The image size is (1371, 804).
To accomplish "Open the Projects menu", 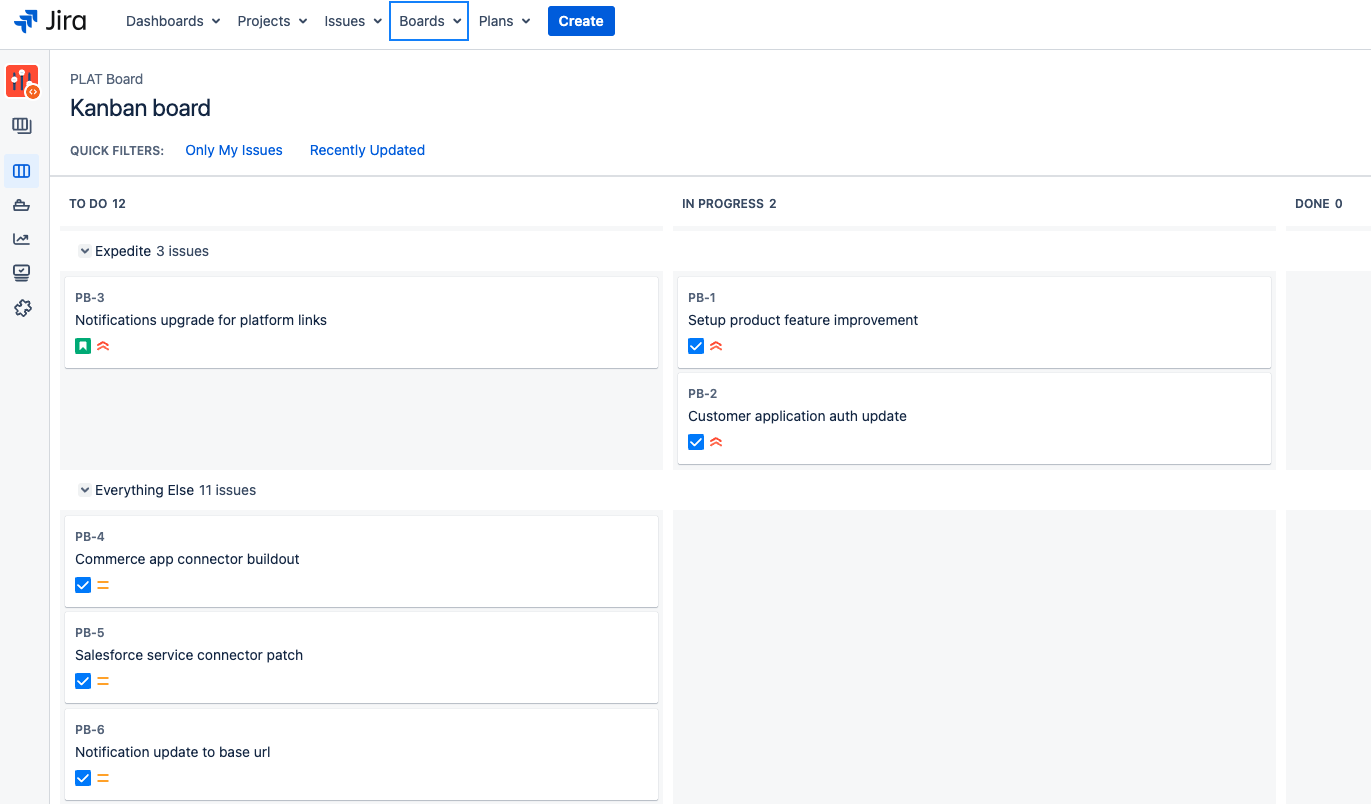I will point(272,21).
